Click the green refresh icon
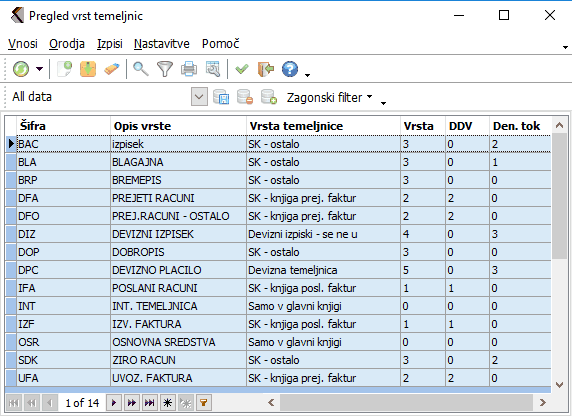The width and height of the screenshot is (572, 416). pyautogui.click(x=21, y=69)
